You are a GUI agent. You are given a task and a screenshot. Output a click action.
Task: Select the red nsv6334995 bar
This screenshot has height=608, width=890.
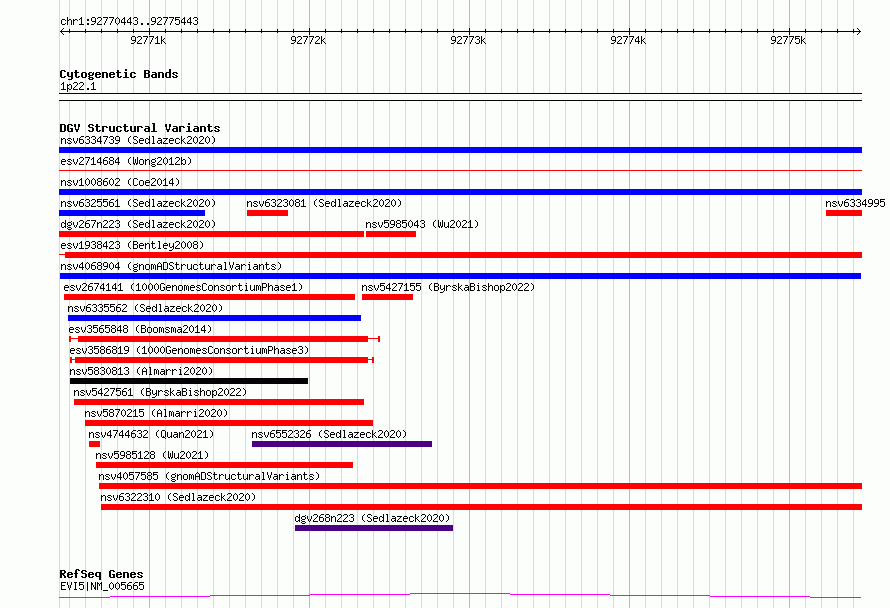tap(844, 213)
